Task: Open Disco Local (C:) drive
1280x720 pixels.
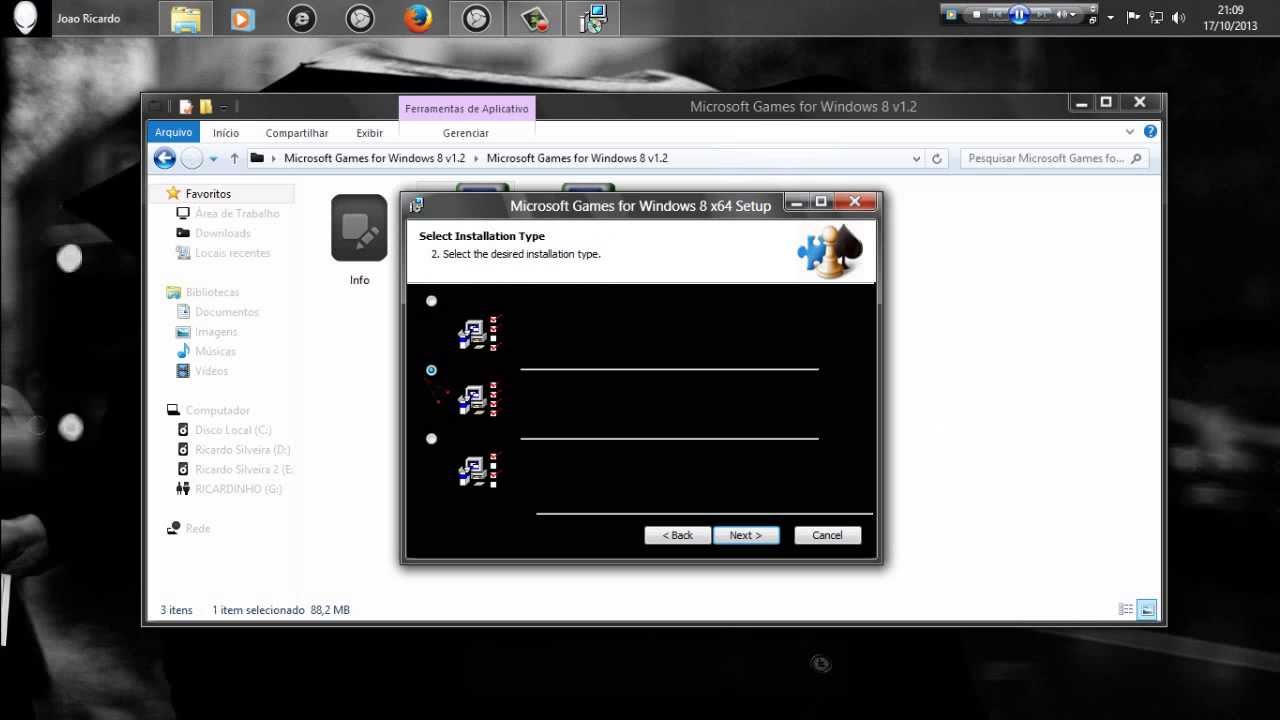Action: (233, 430)
